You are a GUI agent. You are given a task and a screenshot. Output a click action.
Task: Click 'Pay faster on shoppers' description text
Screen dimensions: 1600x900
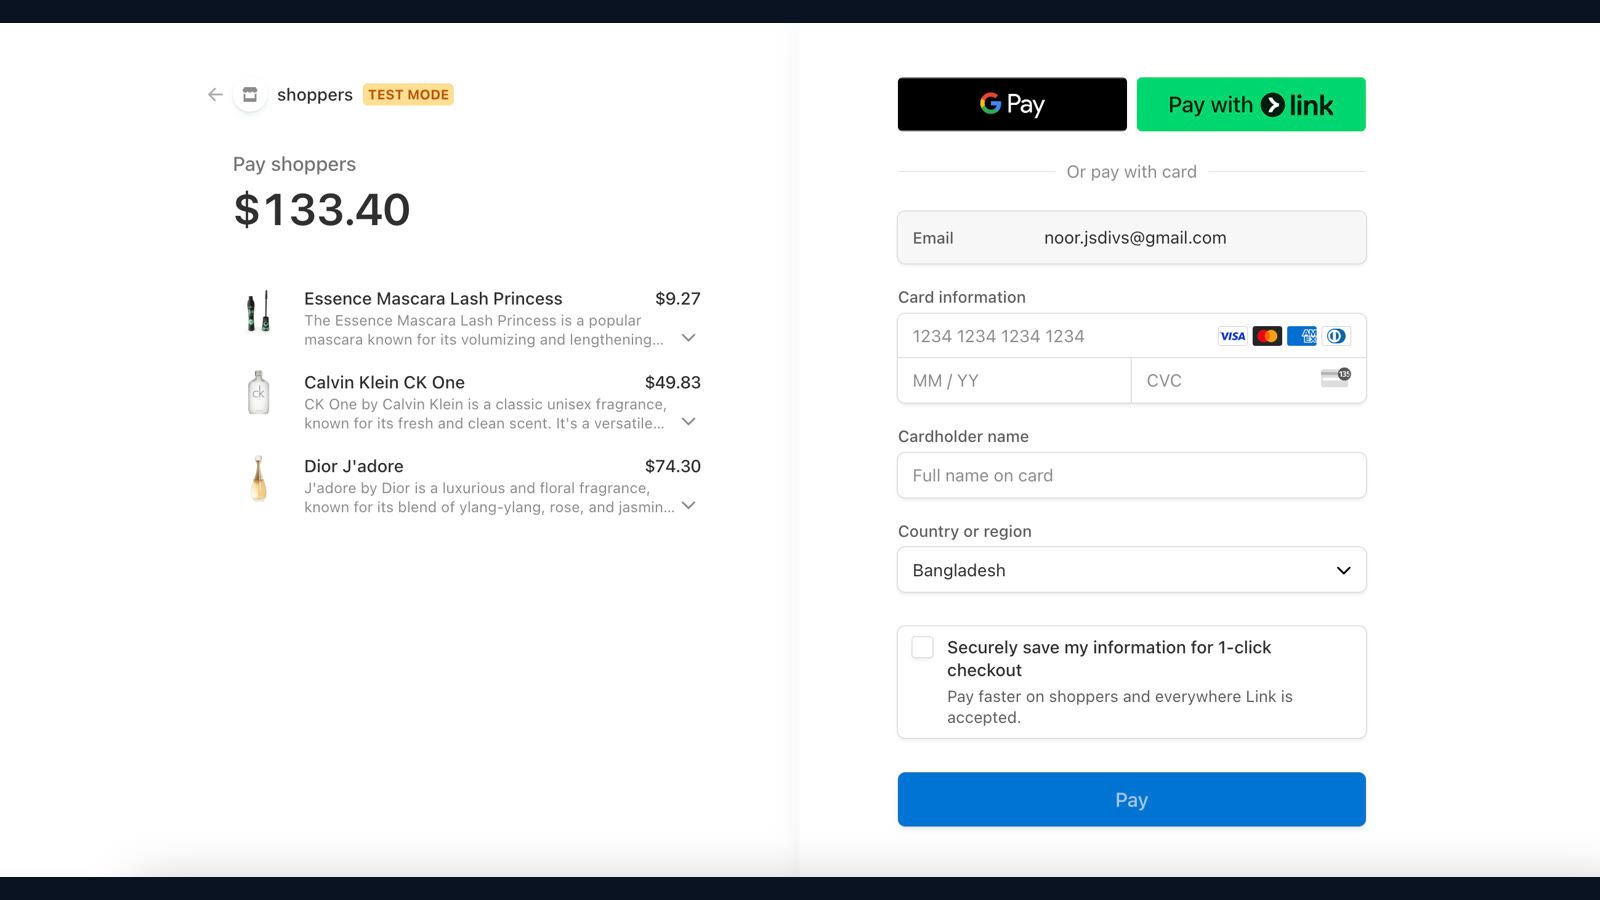(1120, 707)
